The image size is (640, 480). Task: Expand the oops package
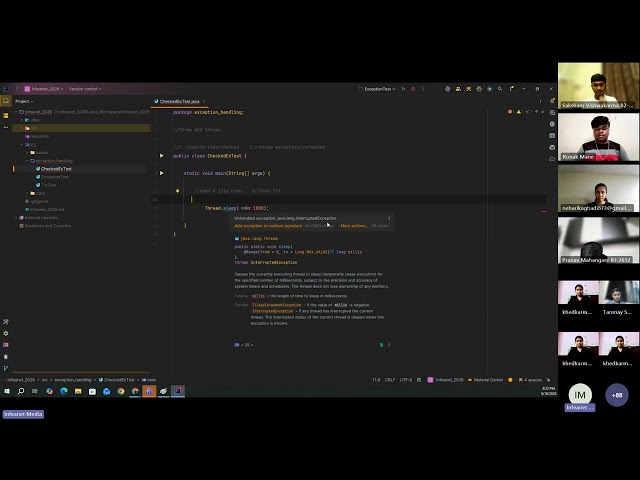pos(27,193)
